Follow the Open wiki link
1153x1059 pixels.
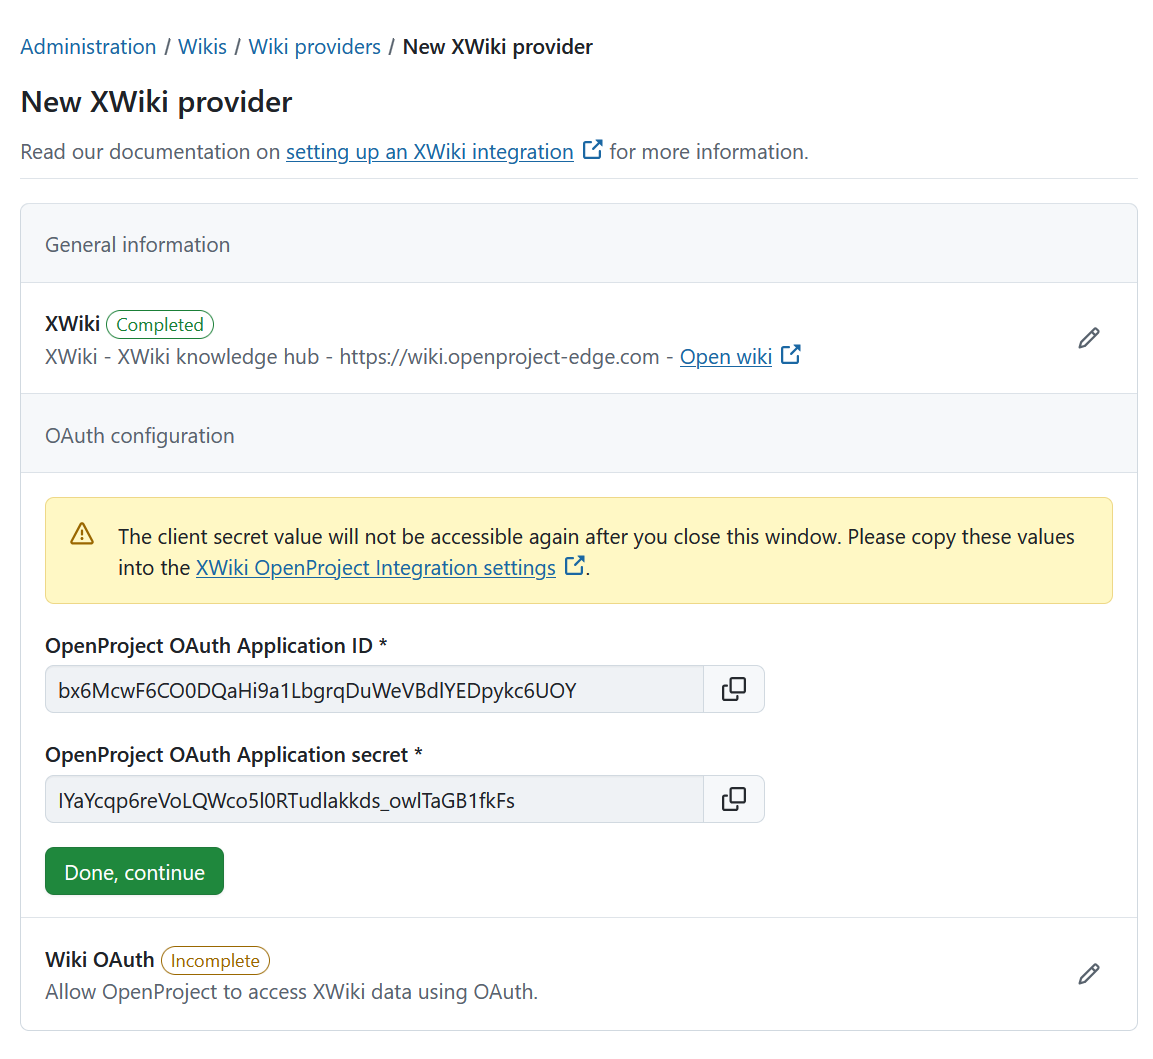click(726, 357)
